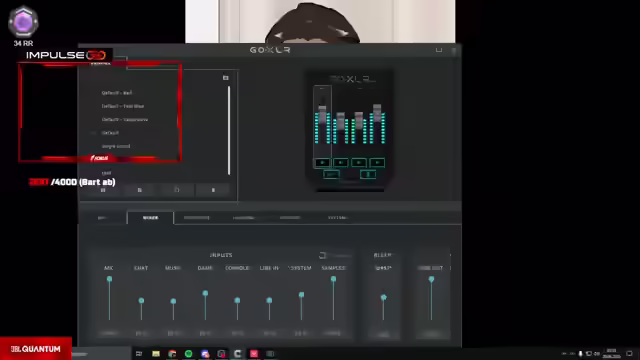This screenshot has width=640, height=360.
Task: Click the value field under the LINE OUT slider
Action: click(x=431, y=334)
